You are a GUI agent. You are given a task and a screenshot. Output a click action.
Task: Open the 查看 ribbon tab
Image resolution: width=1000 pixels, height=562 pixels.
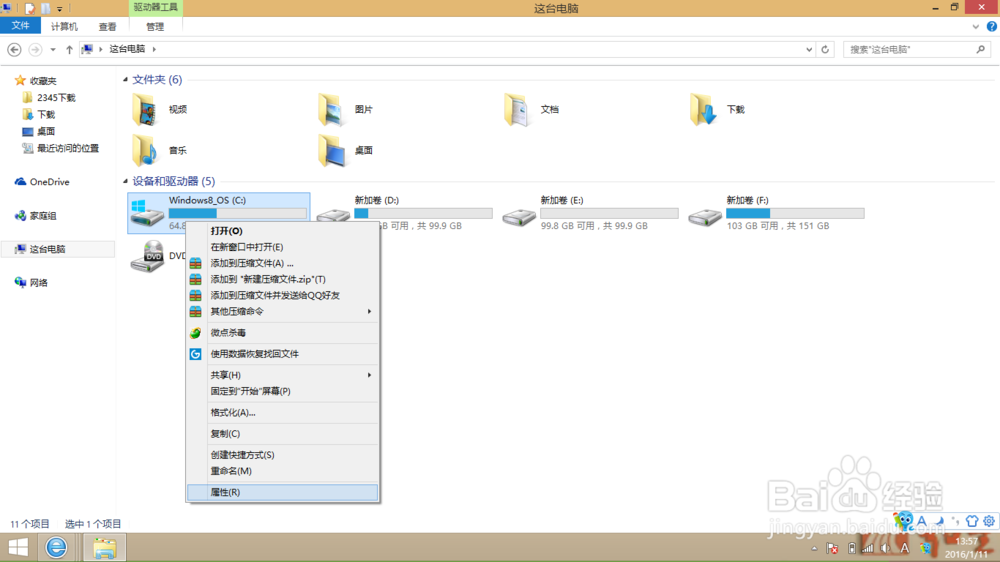[x=107, y=26]
